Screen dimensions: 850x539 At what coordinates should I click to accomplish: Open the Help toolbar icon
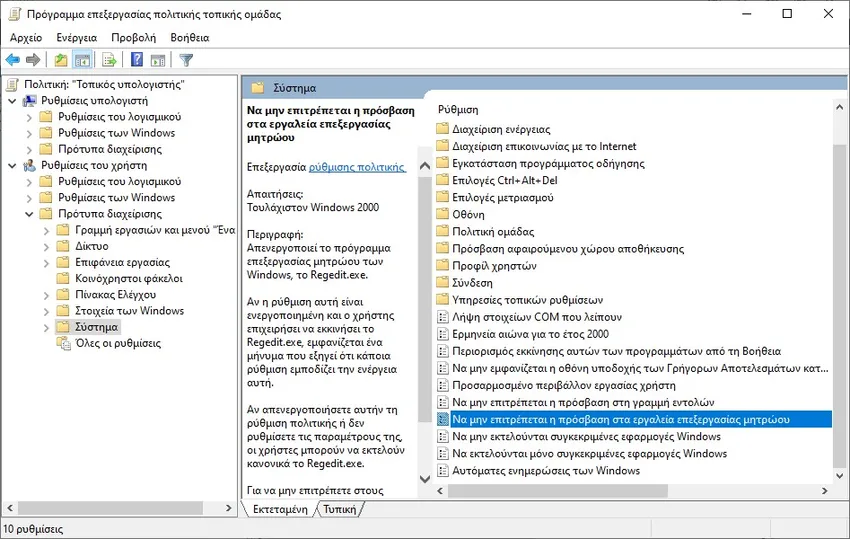(137, 60)
